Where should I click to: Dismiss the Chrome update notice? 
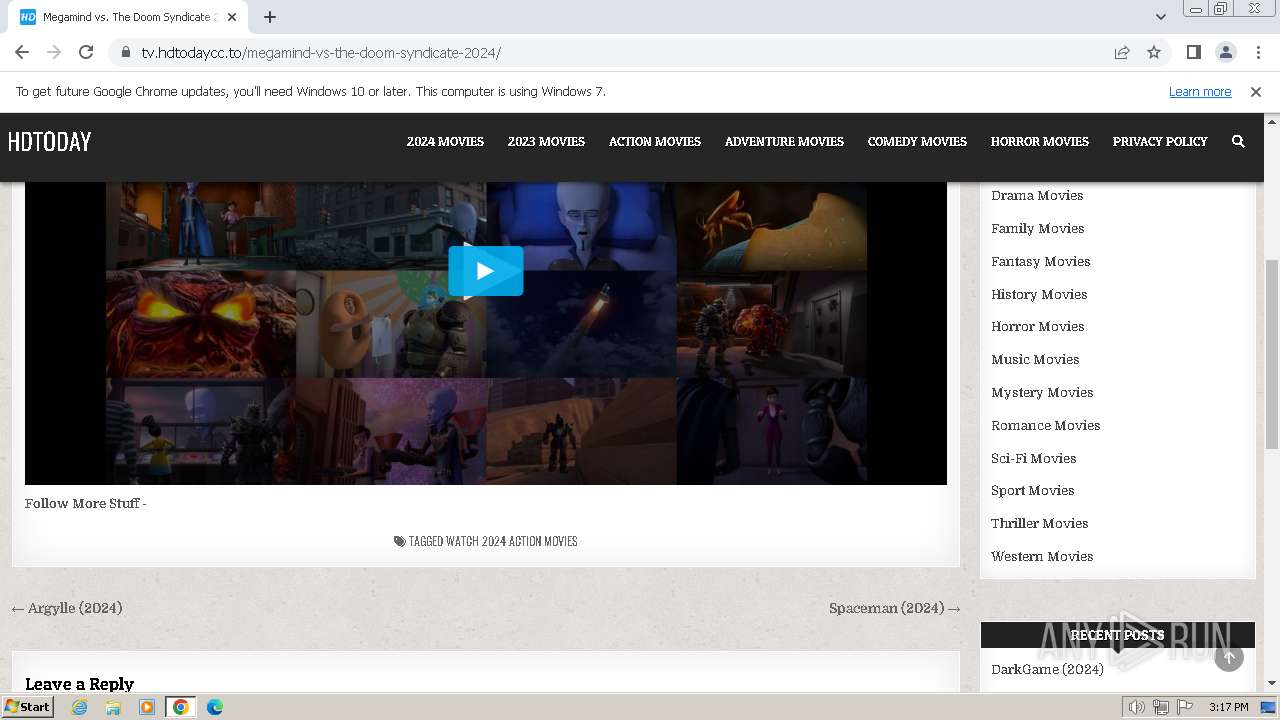(1256, 92)
